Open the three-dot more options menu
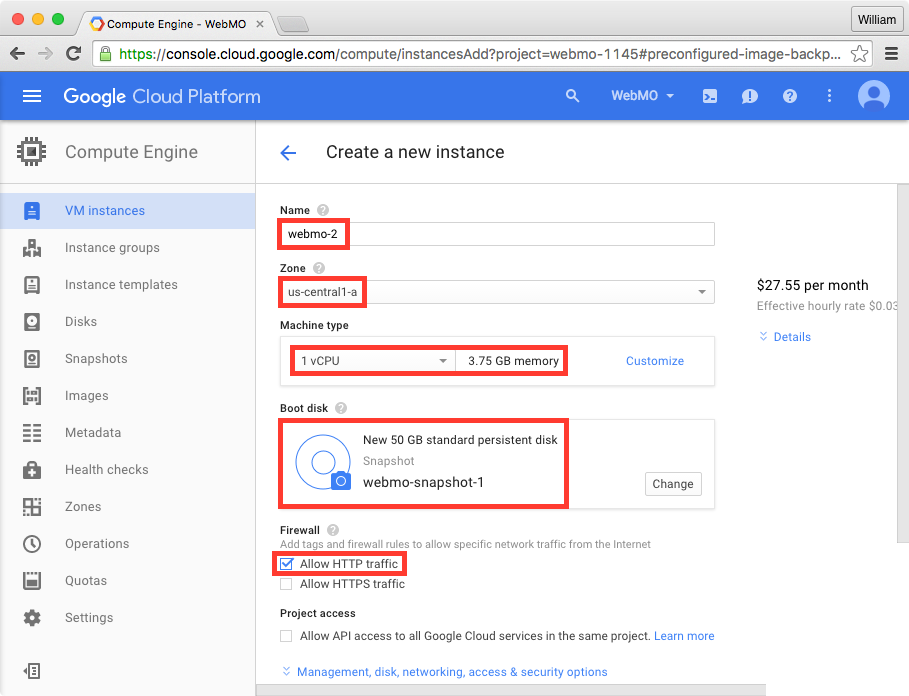The height and width of the screenshot is (696, 909). click(x=830, y=96)
